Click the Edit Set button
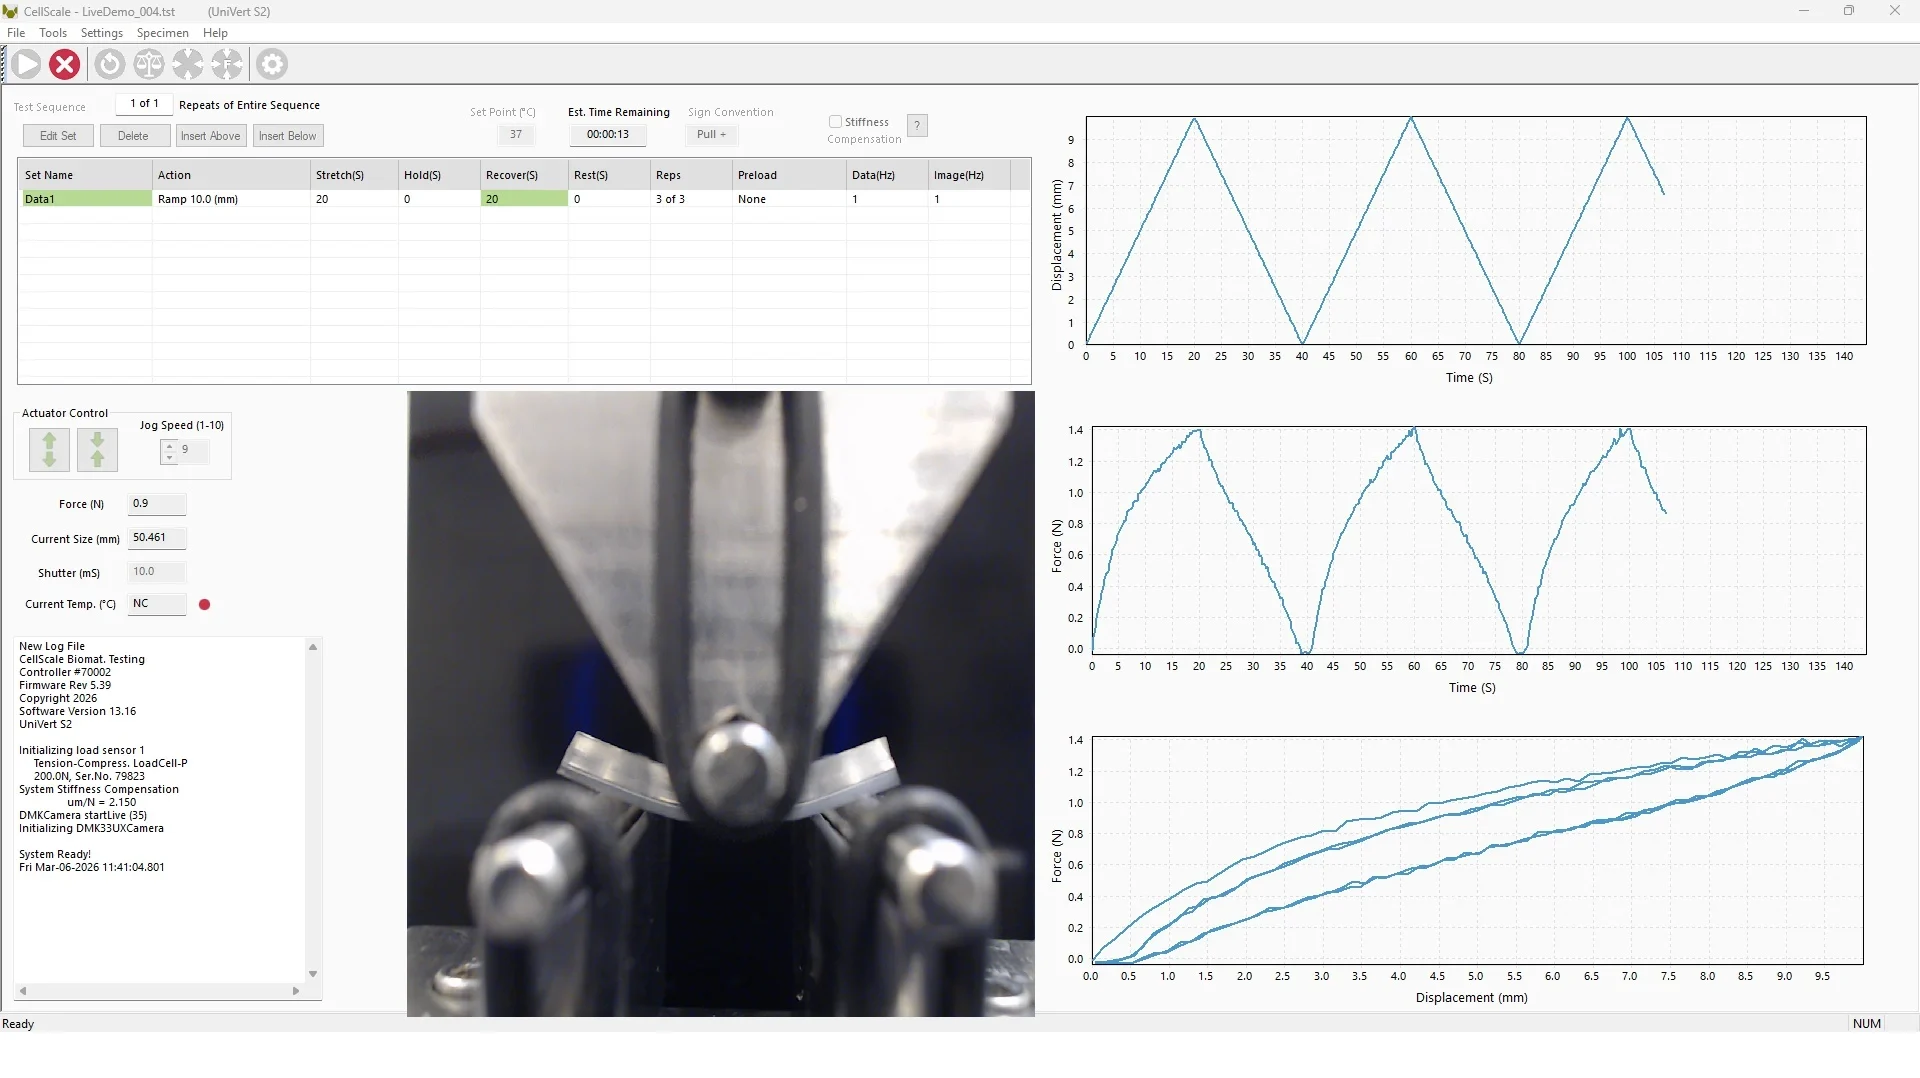1920x1078 pixels. [58, 136]
